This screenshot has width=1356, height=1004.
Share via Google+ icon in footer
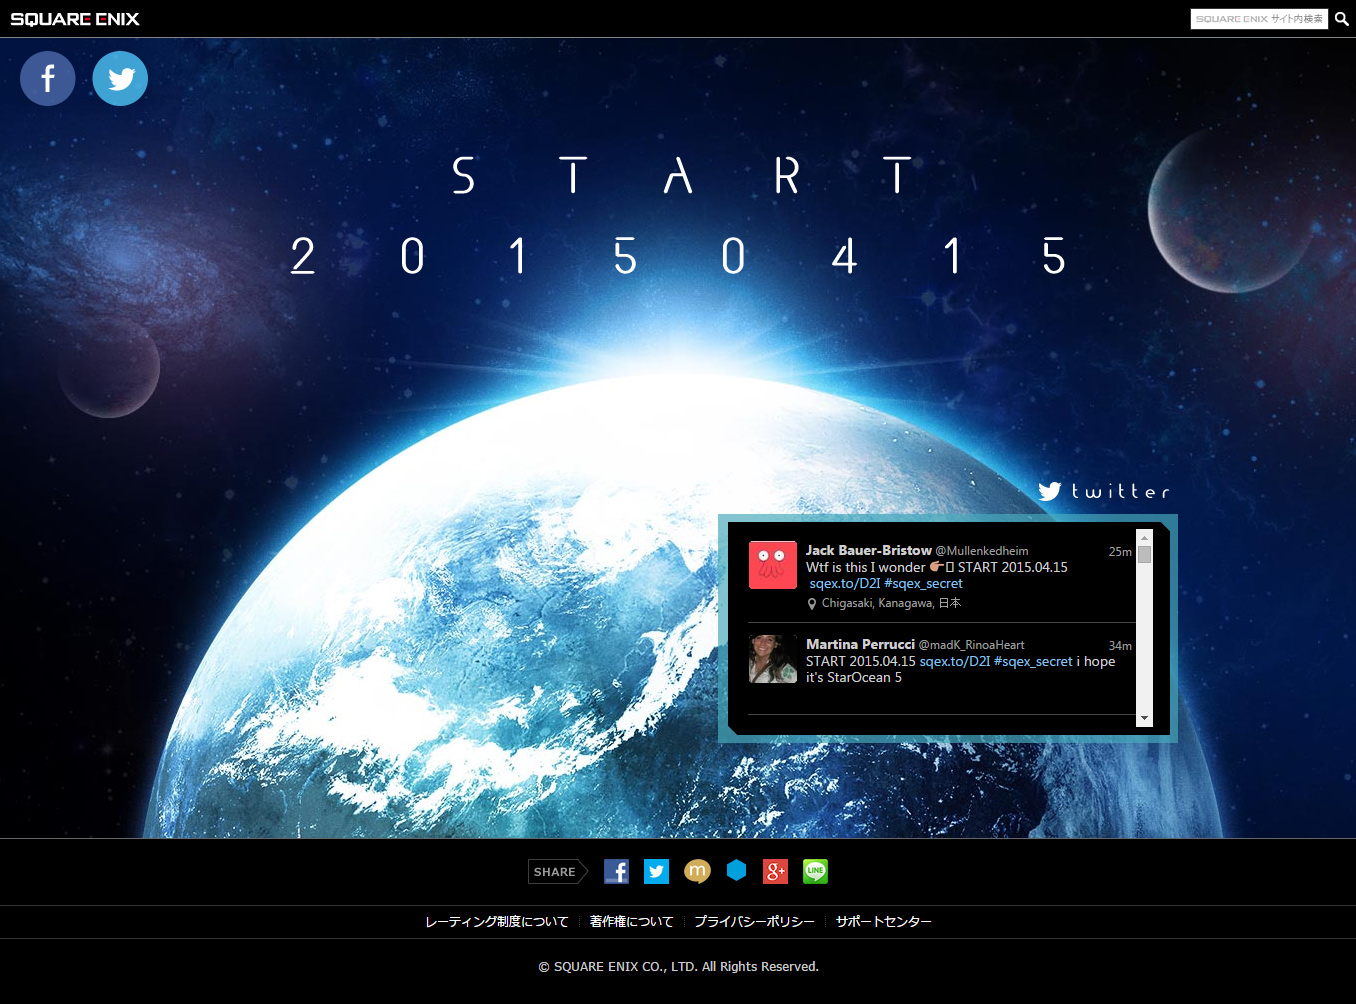coord(775,871)
